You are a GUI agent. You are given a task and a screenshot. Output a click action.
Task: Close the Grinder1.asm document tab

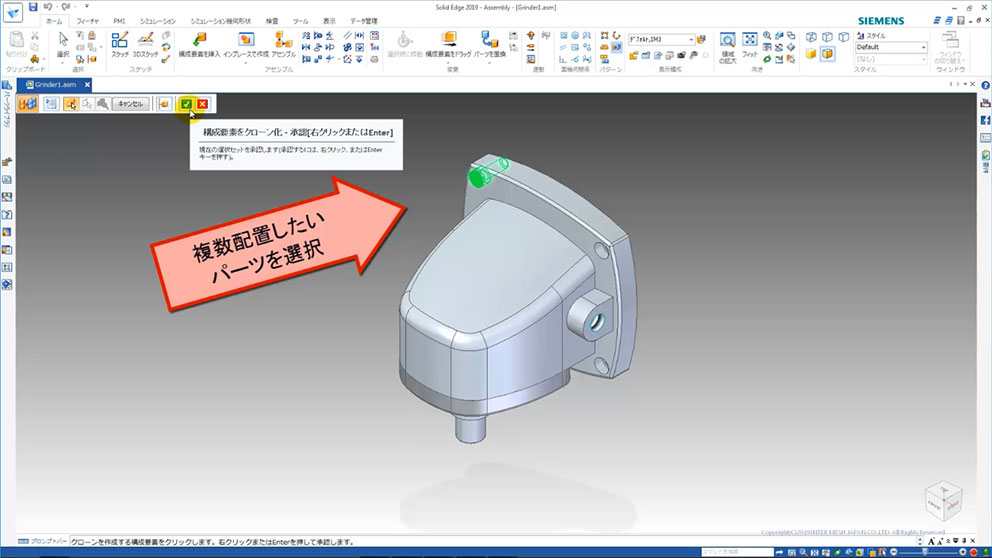pos(87,85)
